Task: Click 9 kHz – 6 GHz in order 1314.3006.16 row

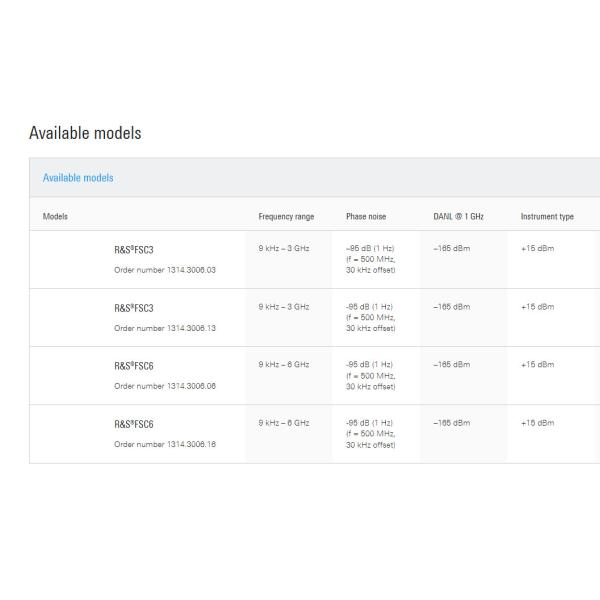Action: click(x=284, y=423)
